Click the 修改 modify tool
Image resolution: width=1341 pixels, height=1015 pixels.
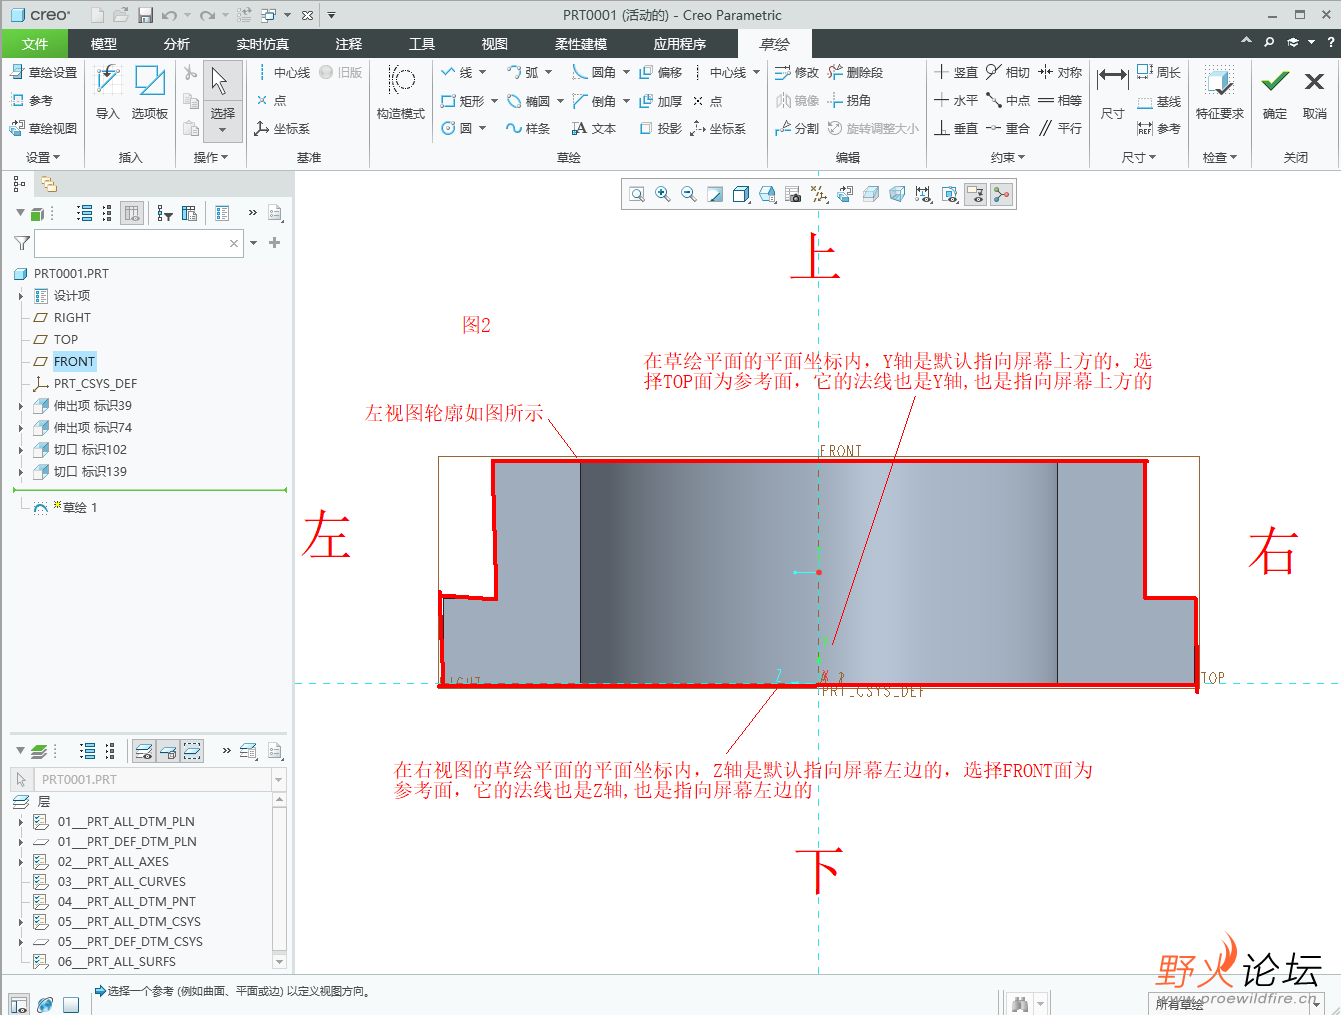pyautogui.click(x=797, y=72)
